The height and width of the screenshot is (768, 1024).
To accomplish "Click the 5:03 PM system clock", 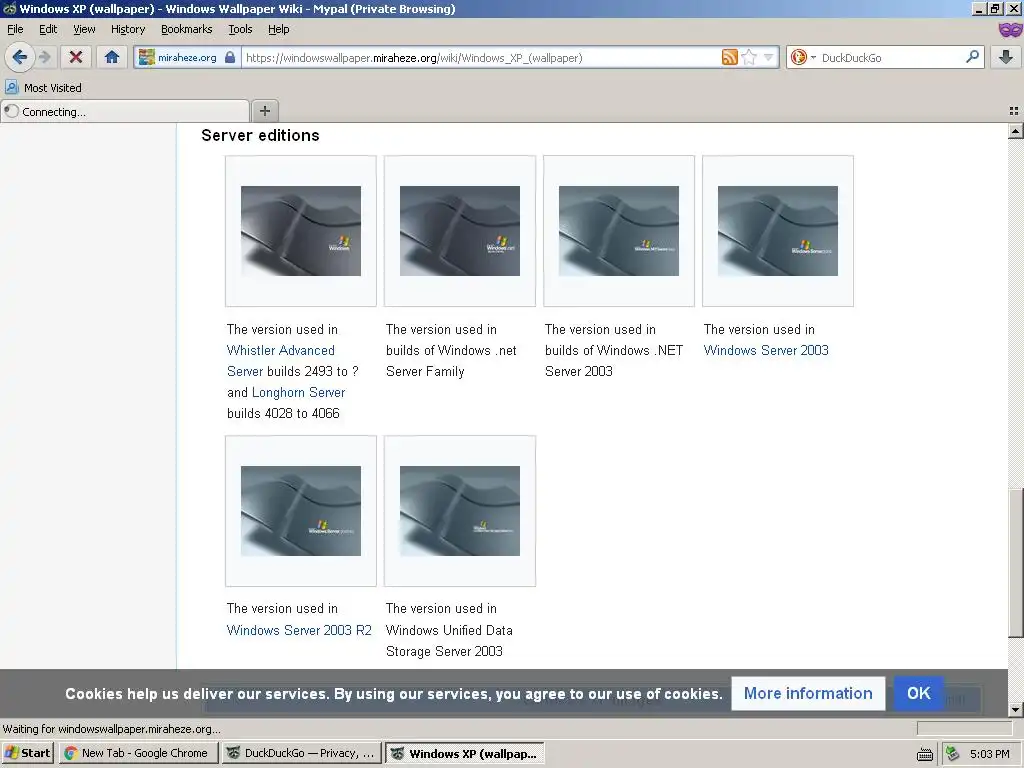I will tap(989, 754).
